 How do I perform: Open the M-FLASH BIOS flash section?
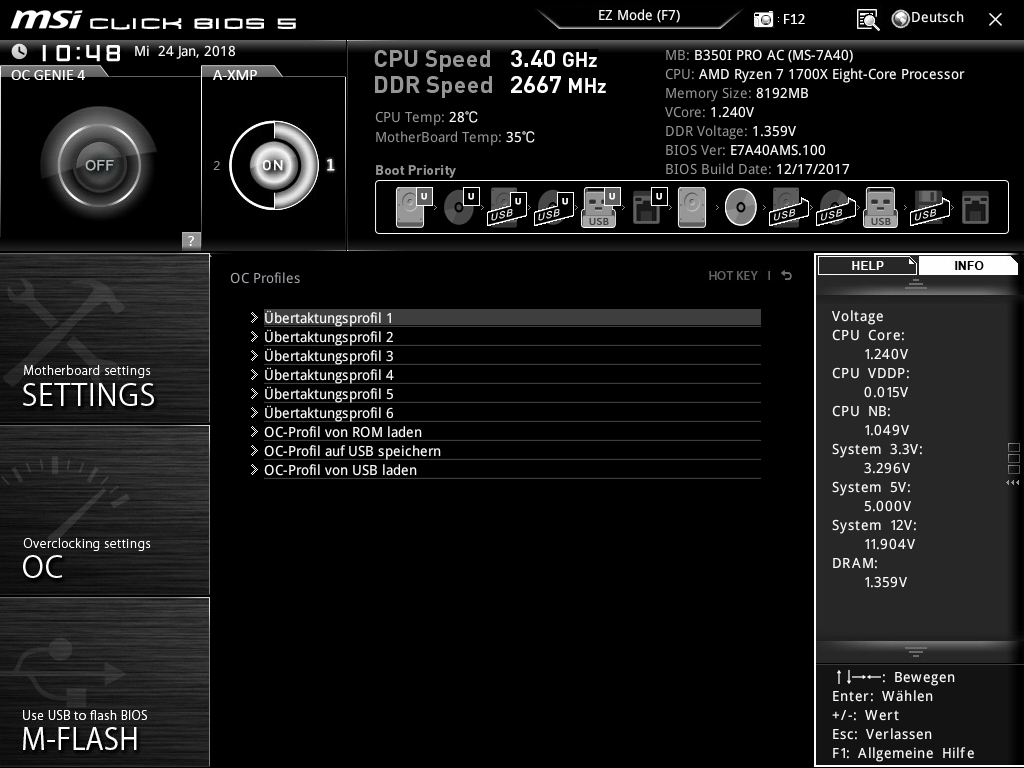pyautogui.click(x=104, y=682)
